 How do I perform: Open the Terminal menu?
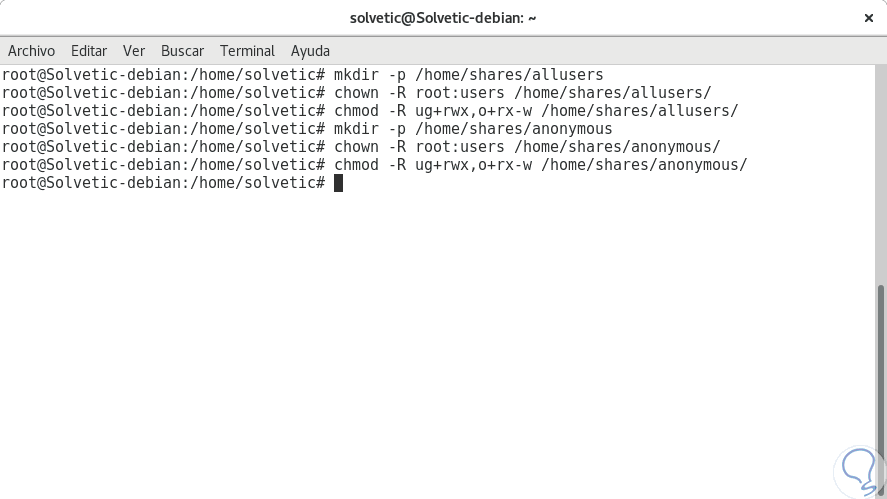pos(247,50)
